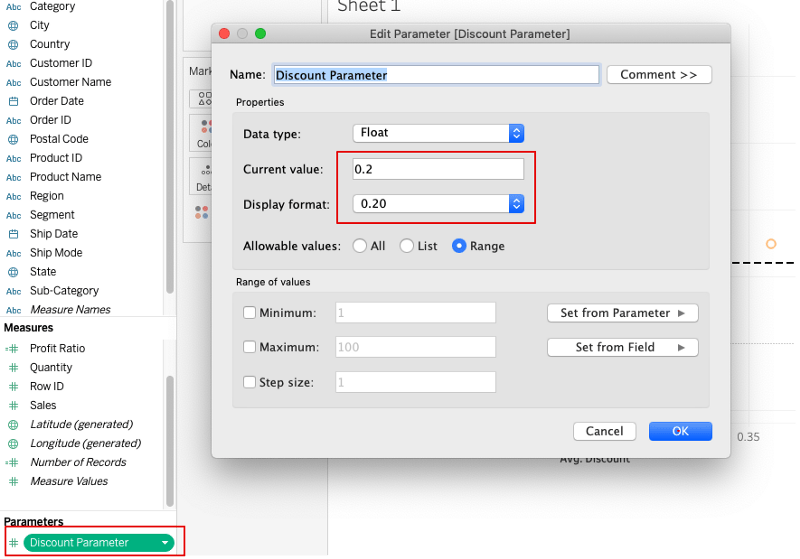
Task: Open the Set from Field menu
Action: (622, 347)
